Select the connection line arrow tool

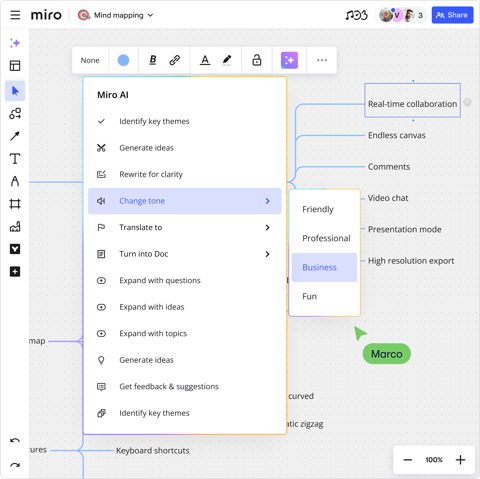tap(15, 136)
